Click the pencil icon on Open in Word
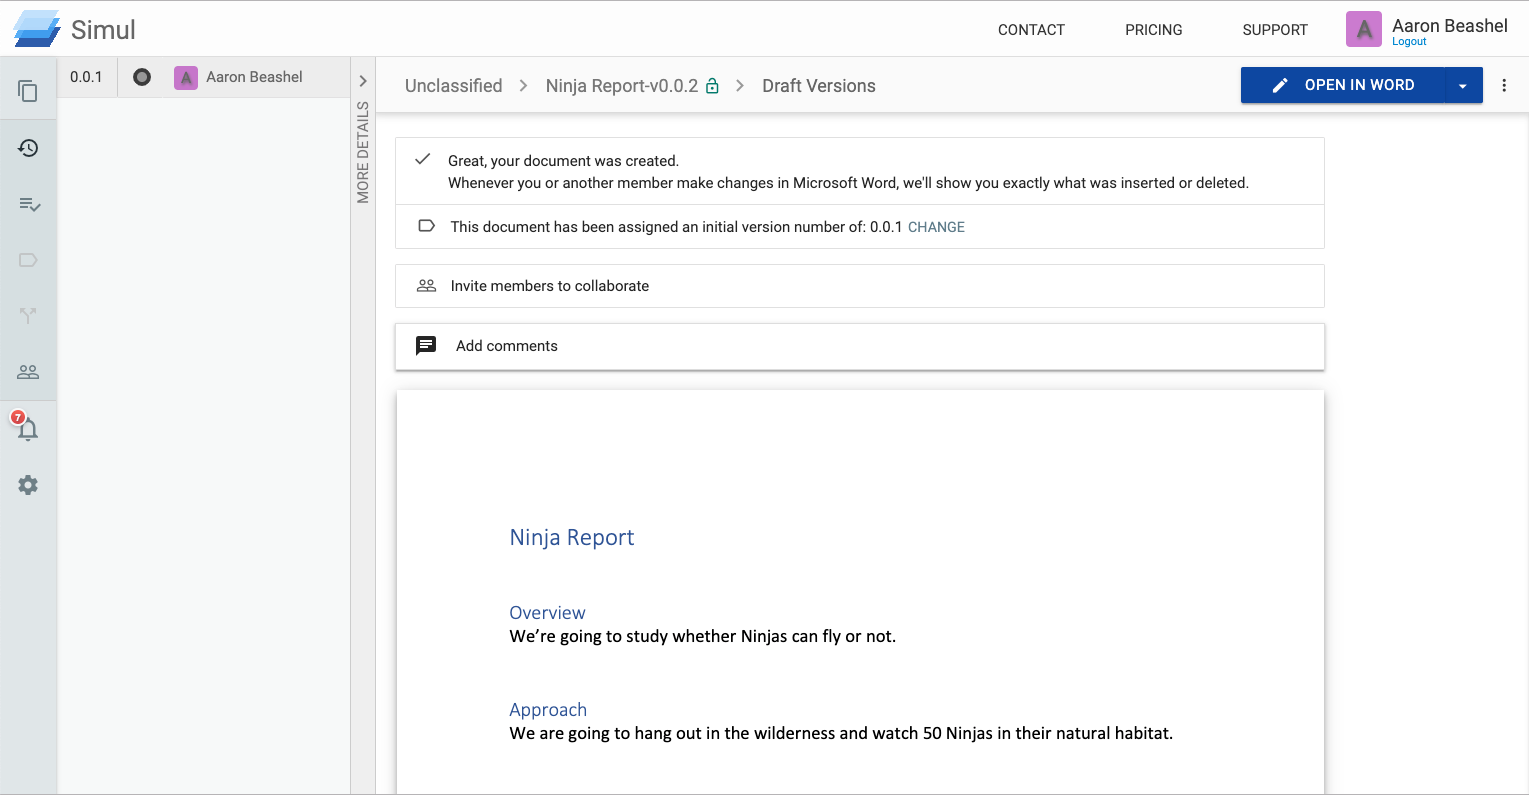Image resolution: width=1529 pixels, height=795 pixels. click(x=1280, y=86)
